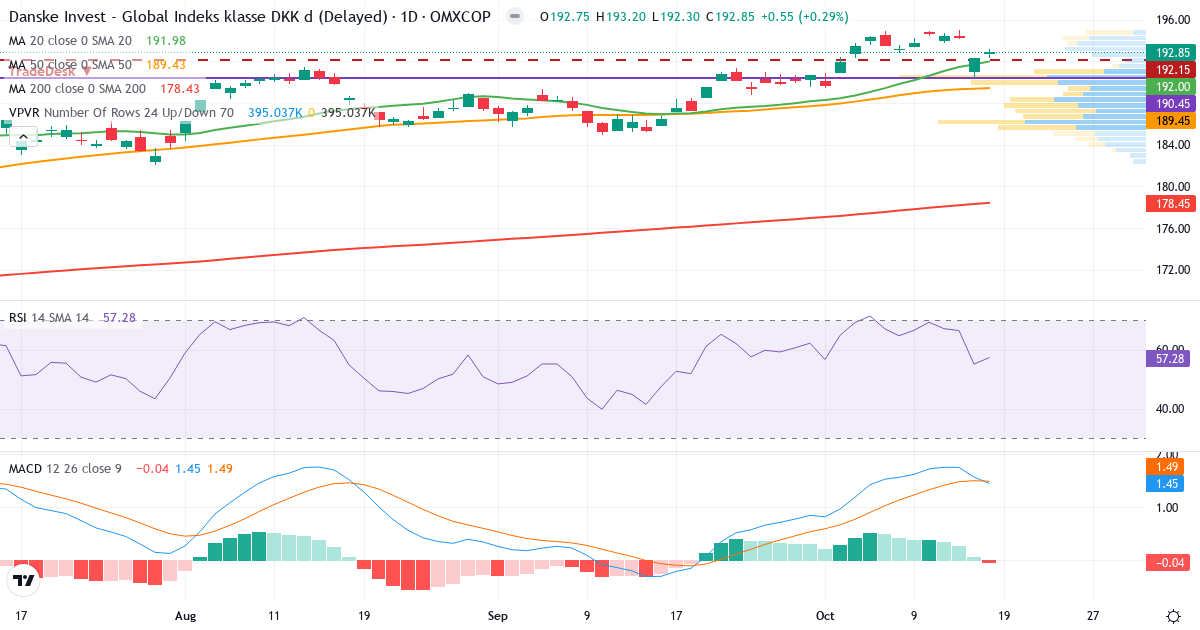Image resolution: width=1200 pixels, height=630 pixels.
Task: Open chart settings gear icon
Action: 1172,616
